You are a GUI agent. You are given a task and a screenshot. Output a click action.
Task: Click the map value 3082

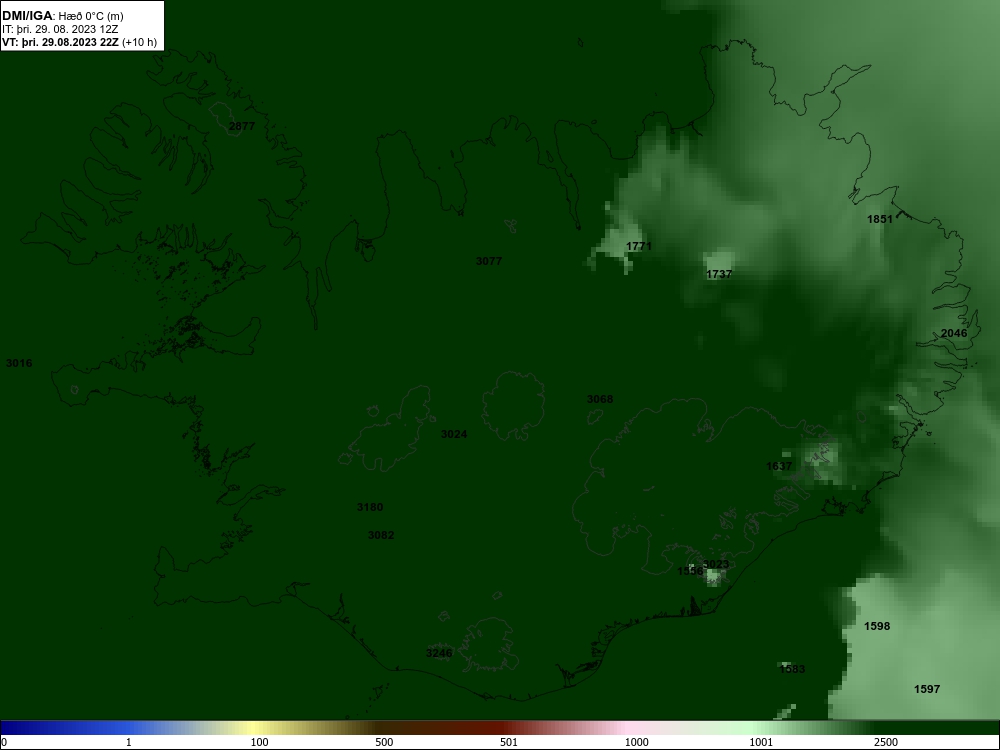[x=381, y=535]
